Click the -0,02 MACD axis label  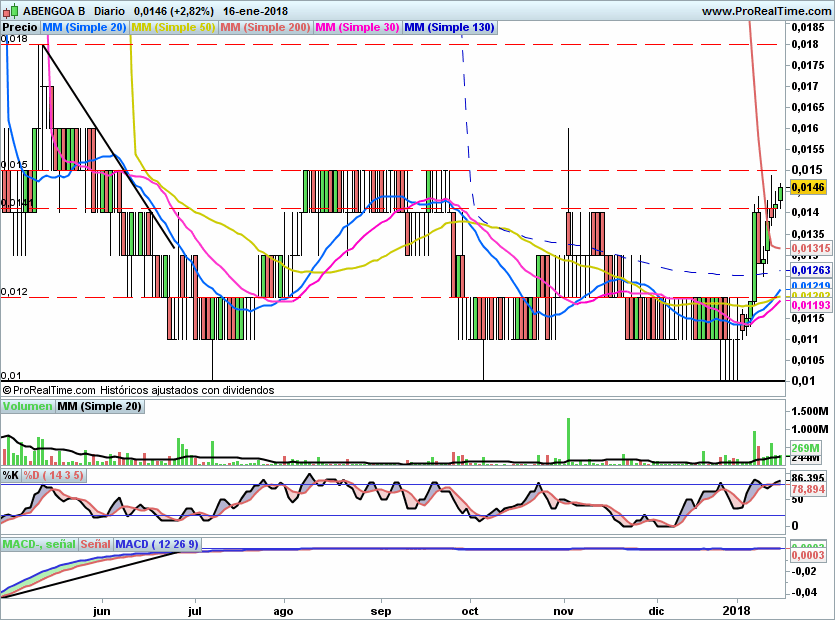click(x=804, y=571)
